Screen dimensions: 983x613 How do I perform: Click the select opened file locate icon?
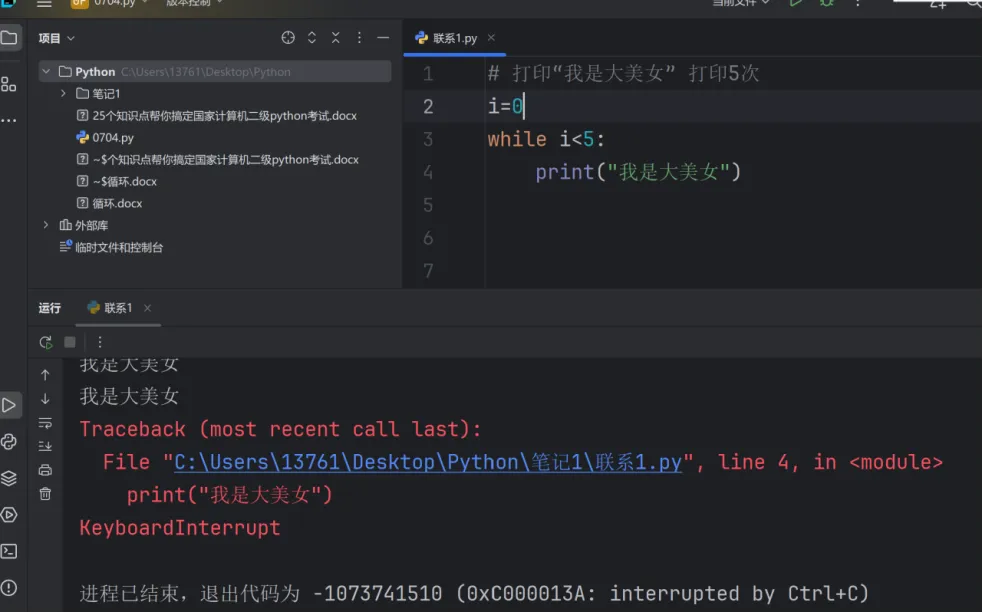288,38
